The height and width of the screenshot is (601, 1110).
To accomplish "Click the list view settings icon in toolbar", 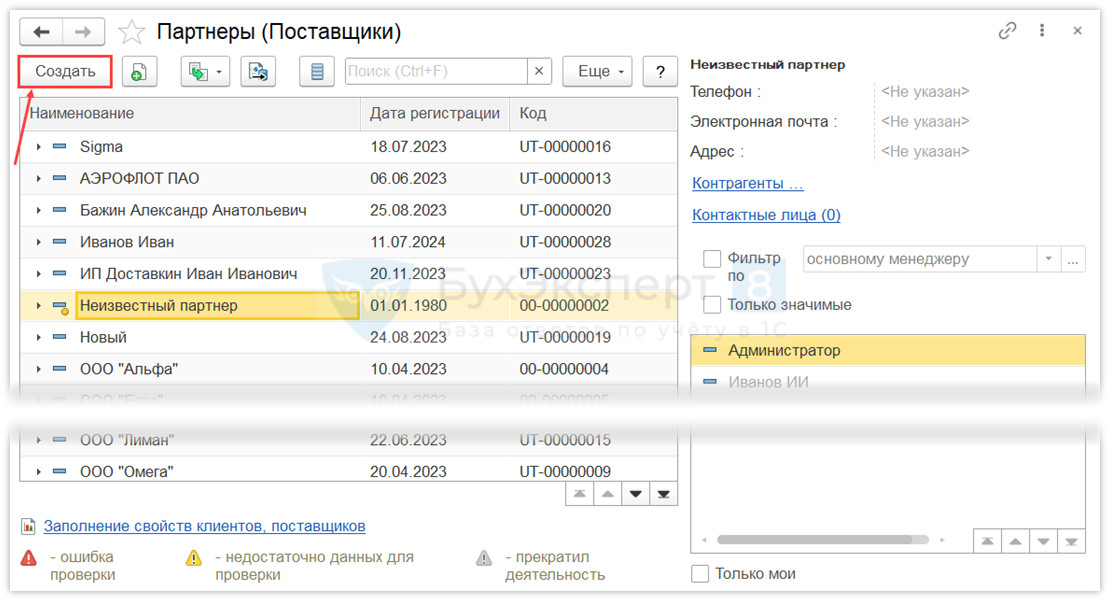I will click(x=317, y=71).
